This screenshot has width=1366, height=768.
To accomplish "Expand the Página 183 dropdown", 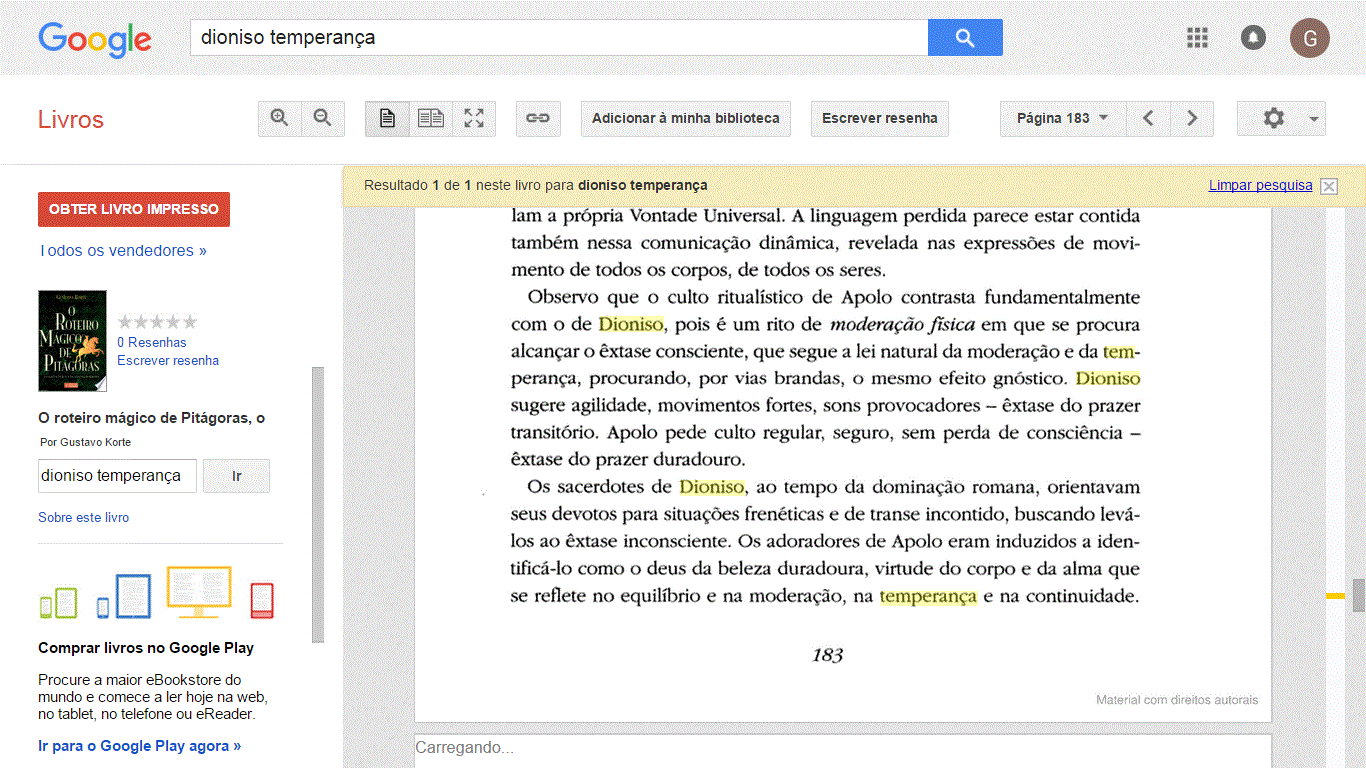I will [x=1062, y=118].
